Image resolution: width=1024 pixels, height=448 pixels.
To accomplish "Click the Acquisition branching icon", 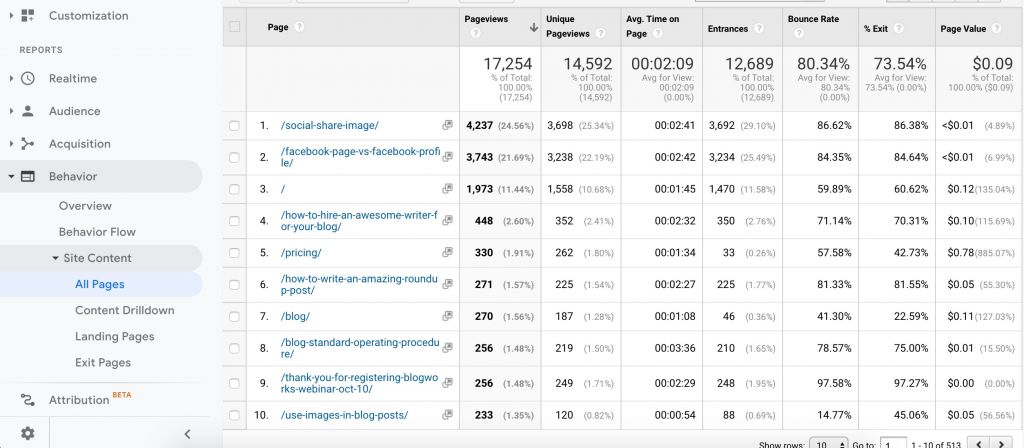I will pyautogui.click(x=28, y=144).
